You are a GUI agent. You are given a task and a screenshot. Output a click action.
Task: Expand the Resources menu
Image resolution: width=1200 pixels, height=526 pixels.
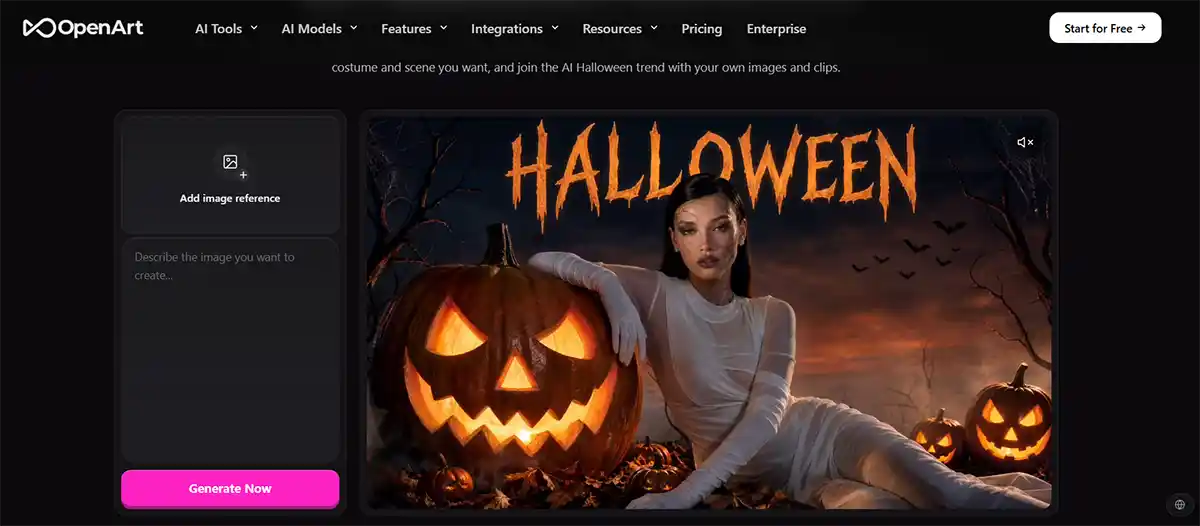pos(620,29)
